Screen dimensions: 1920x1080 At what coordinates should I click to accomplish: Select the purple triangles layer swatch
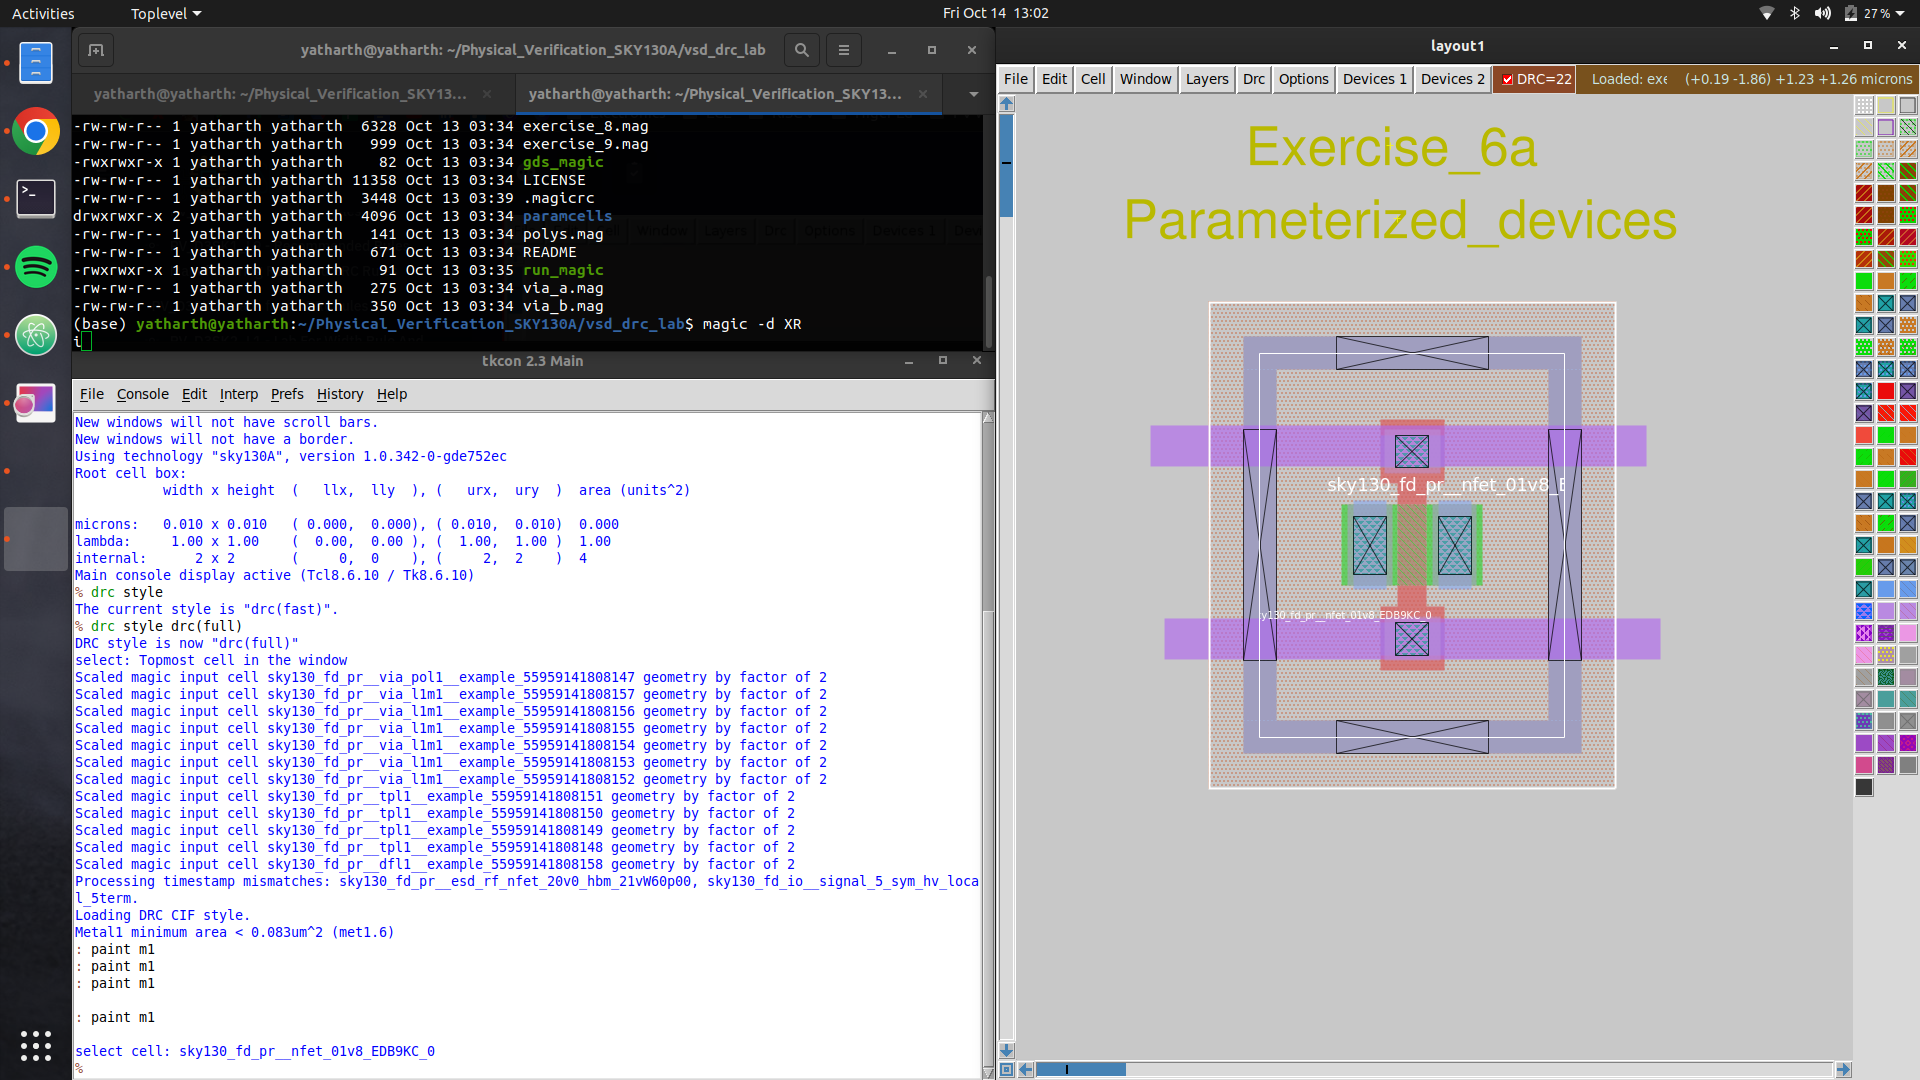click(x=1864, y=633)
